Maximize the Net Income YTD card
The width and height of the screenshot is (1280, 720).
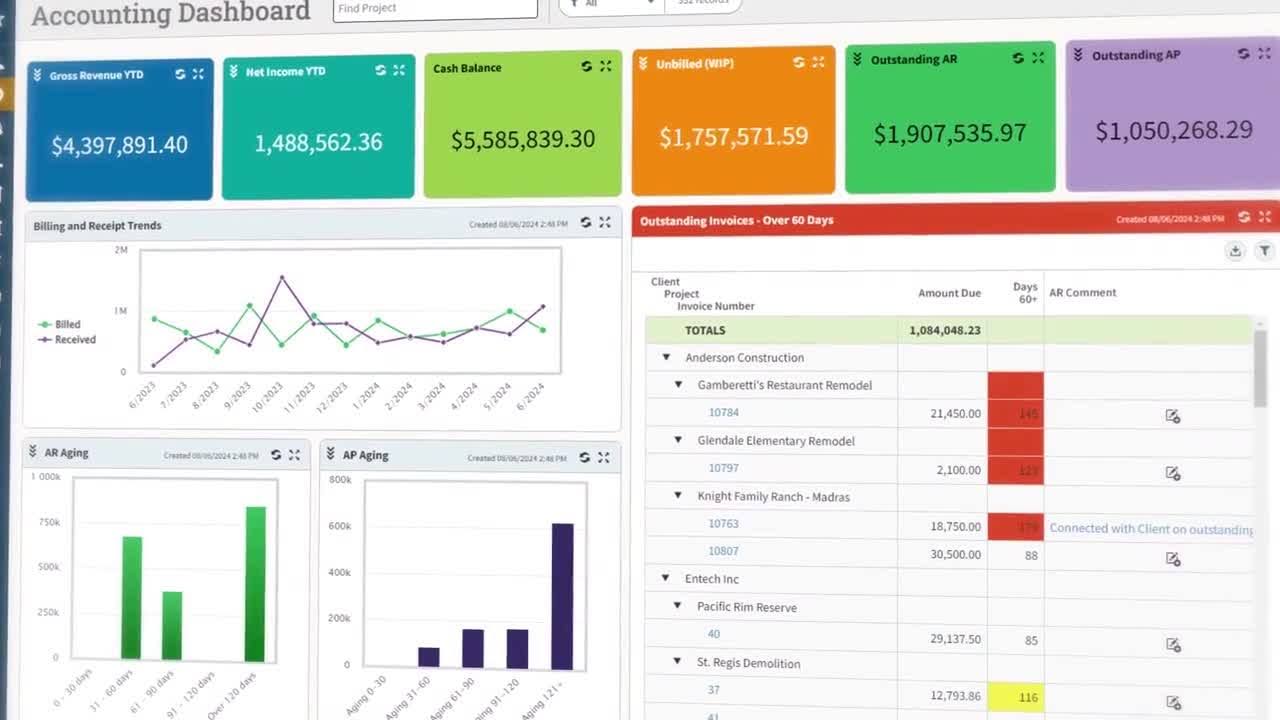tap(399, 70)
